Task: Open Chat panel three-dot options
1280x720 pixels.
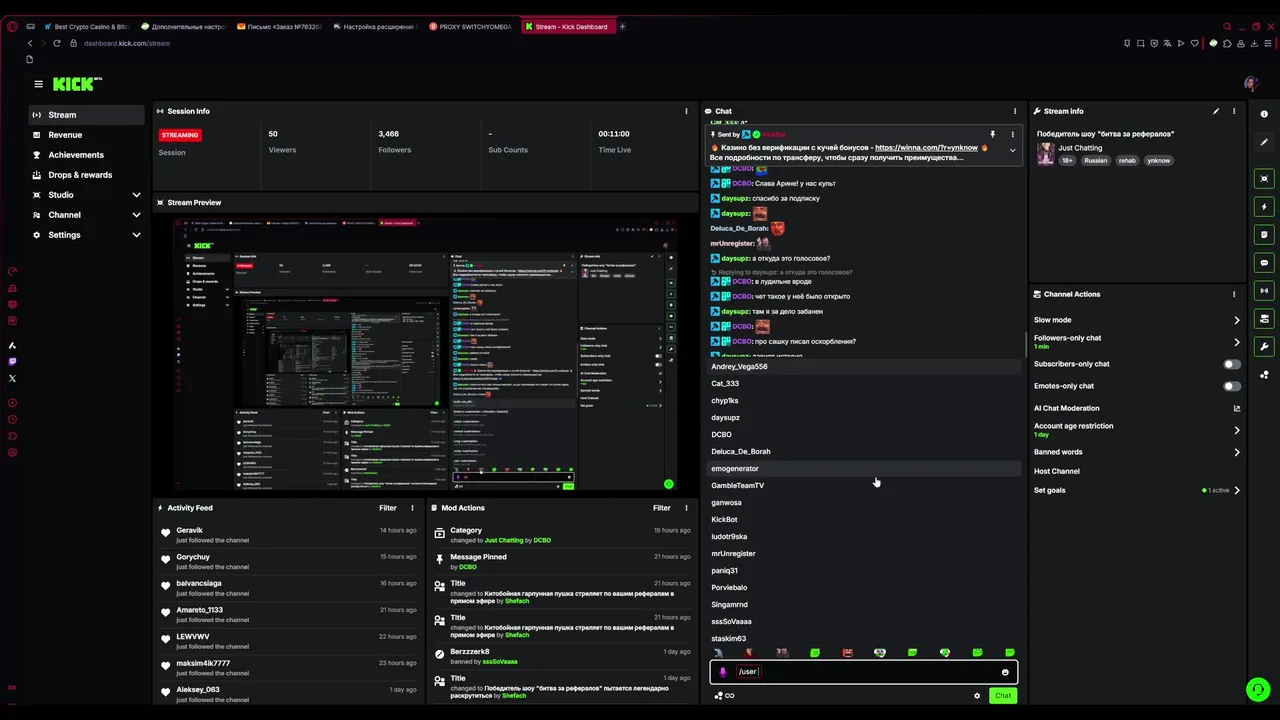Action: coord(1015,111)
